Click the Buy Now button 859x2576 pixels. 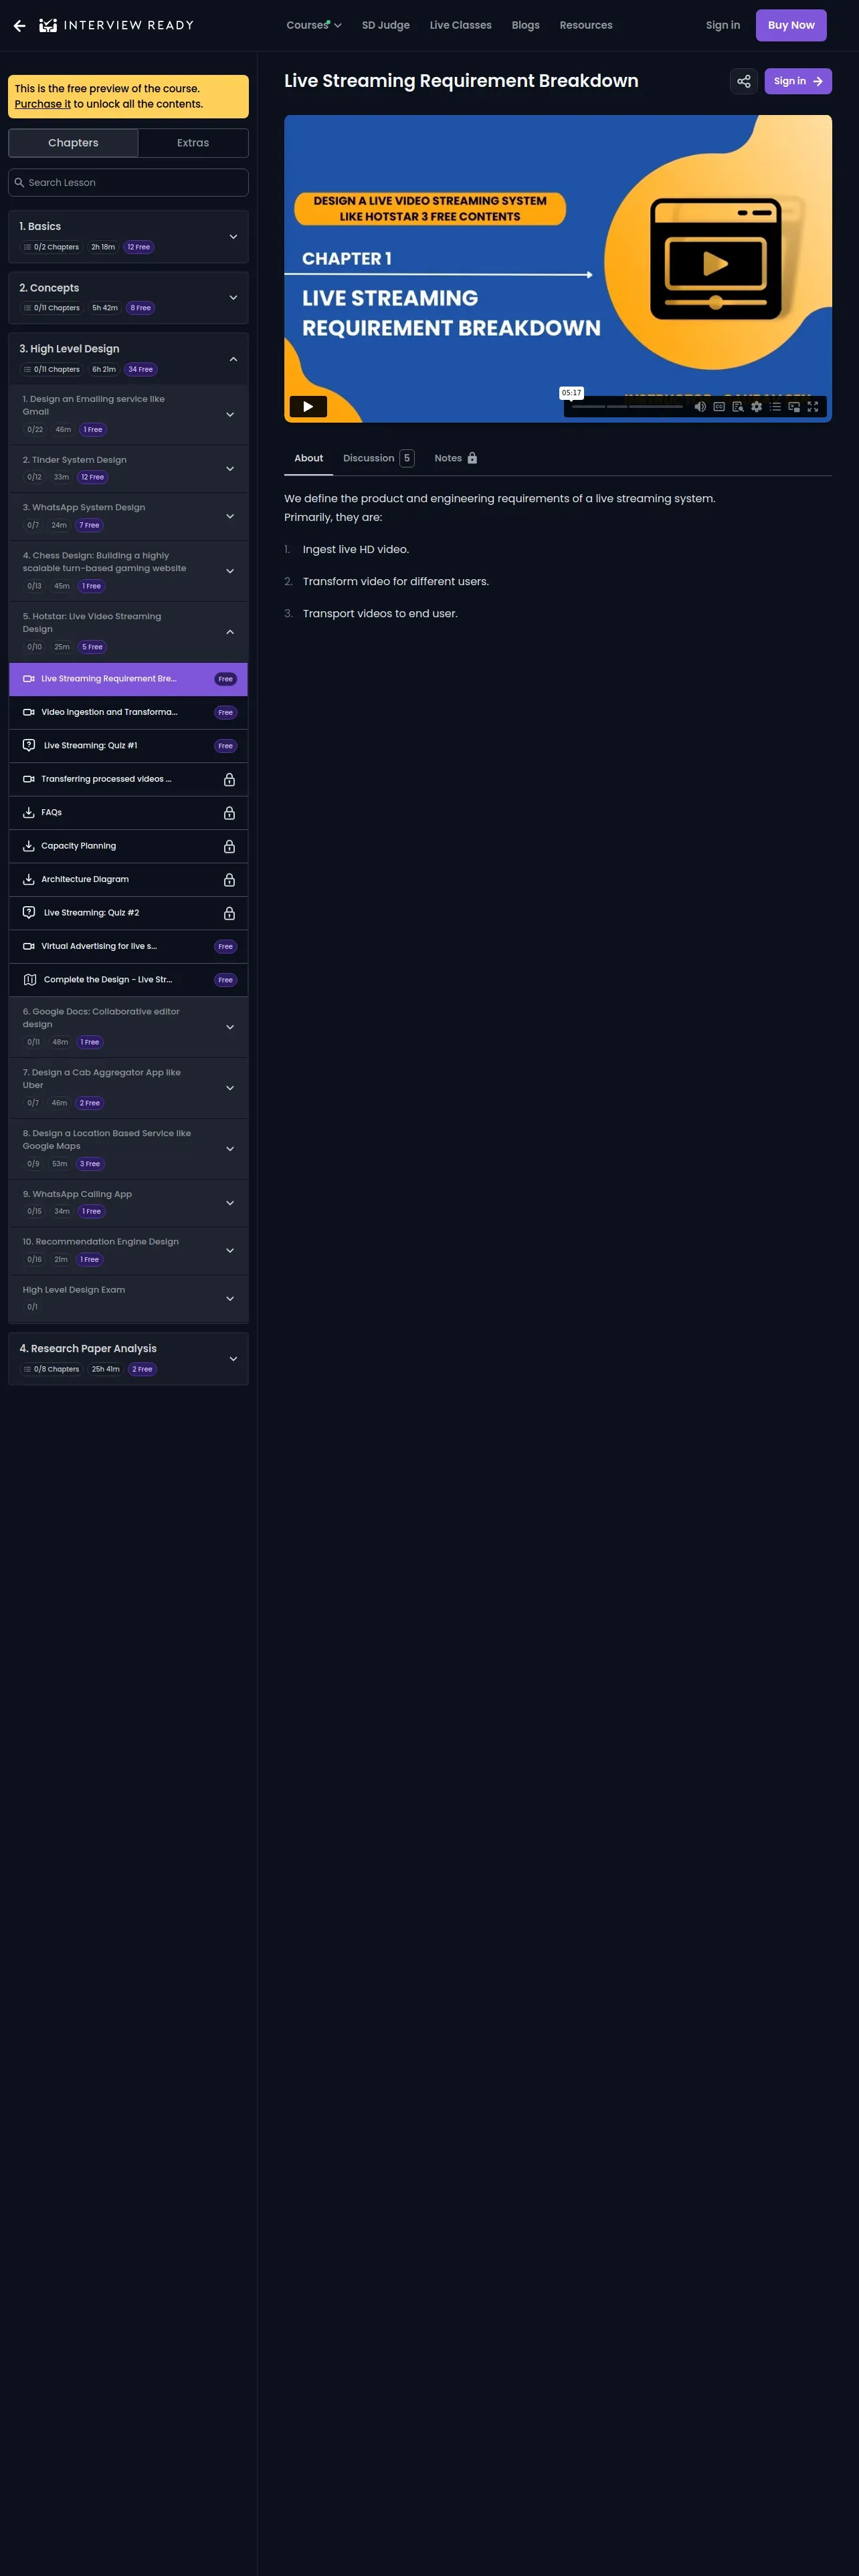point(791,25)
